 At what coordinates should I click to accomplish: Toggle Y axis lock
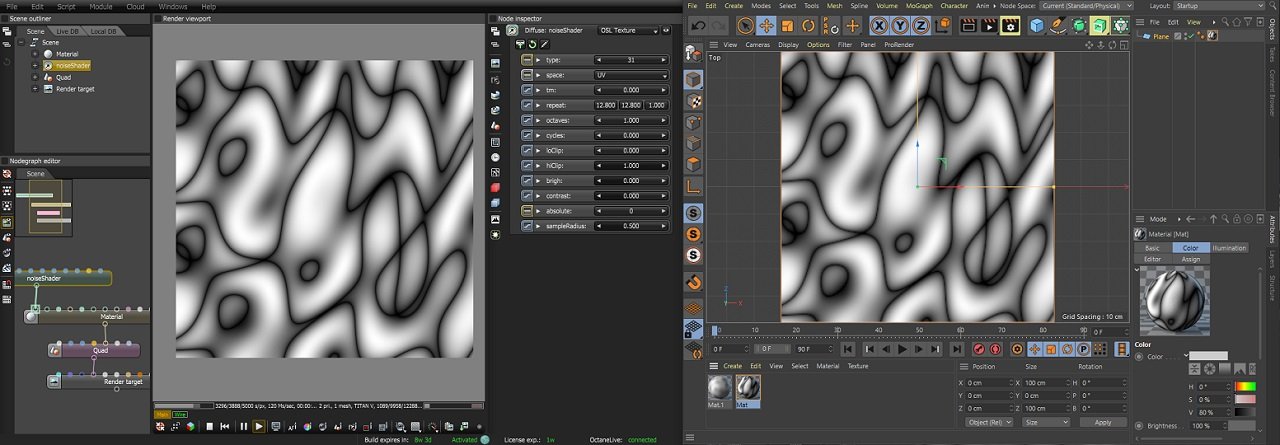[901, 26]
